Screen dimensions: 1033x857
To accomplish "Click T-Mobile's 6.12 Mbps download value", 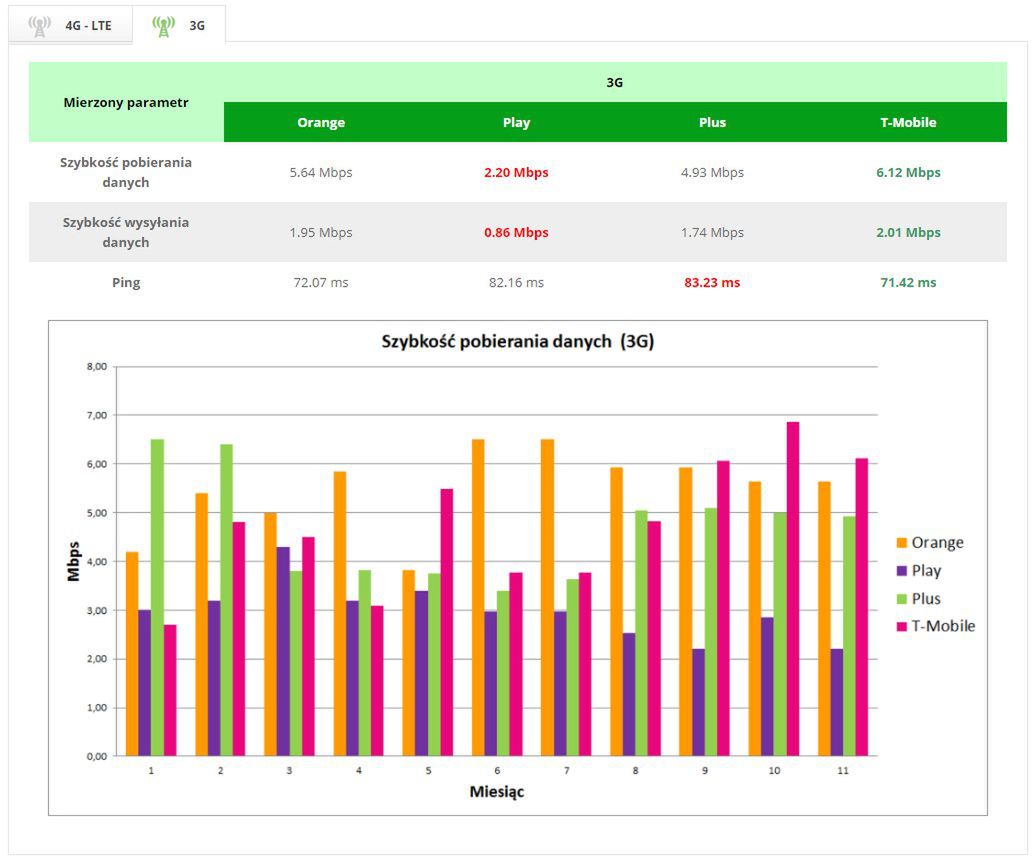I will pyautogui.click(x=908, y=173).
